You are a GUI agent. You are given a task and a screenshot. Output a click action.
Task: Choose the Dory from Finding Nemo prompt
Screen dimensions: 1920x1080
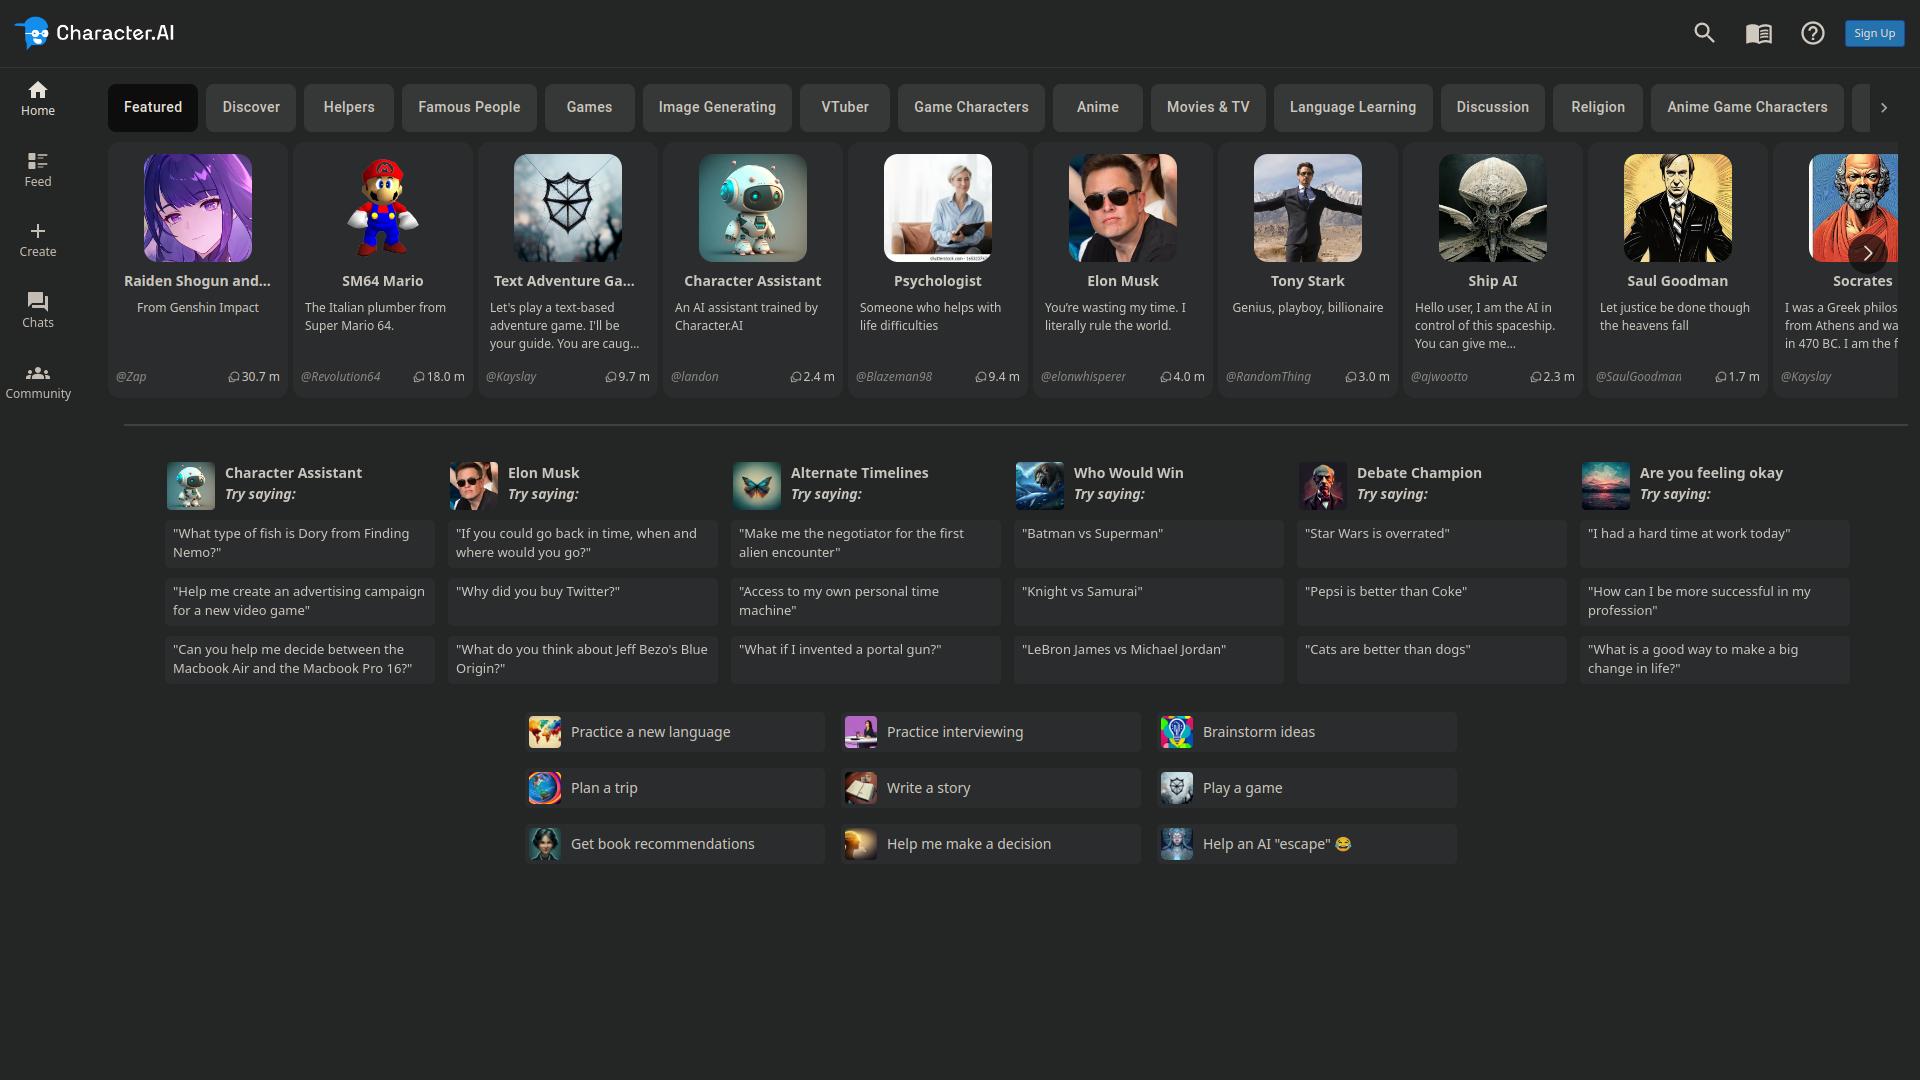point(300,543)
